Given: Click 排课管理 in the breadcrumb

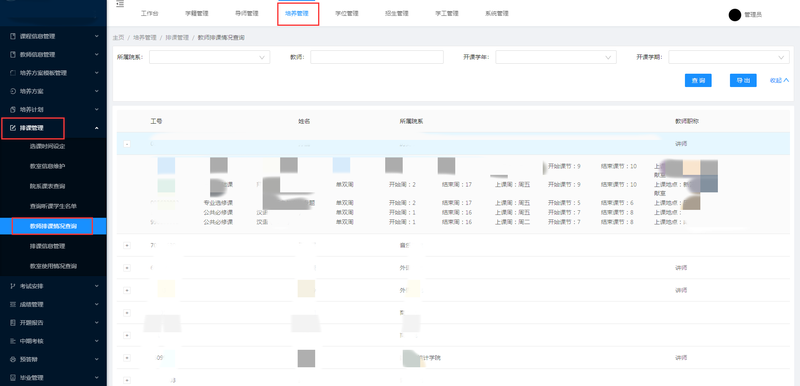Looking at the screenshot, I should pyautogui.click(x=177, y=38).
